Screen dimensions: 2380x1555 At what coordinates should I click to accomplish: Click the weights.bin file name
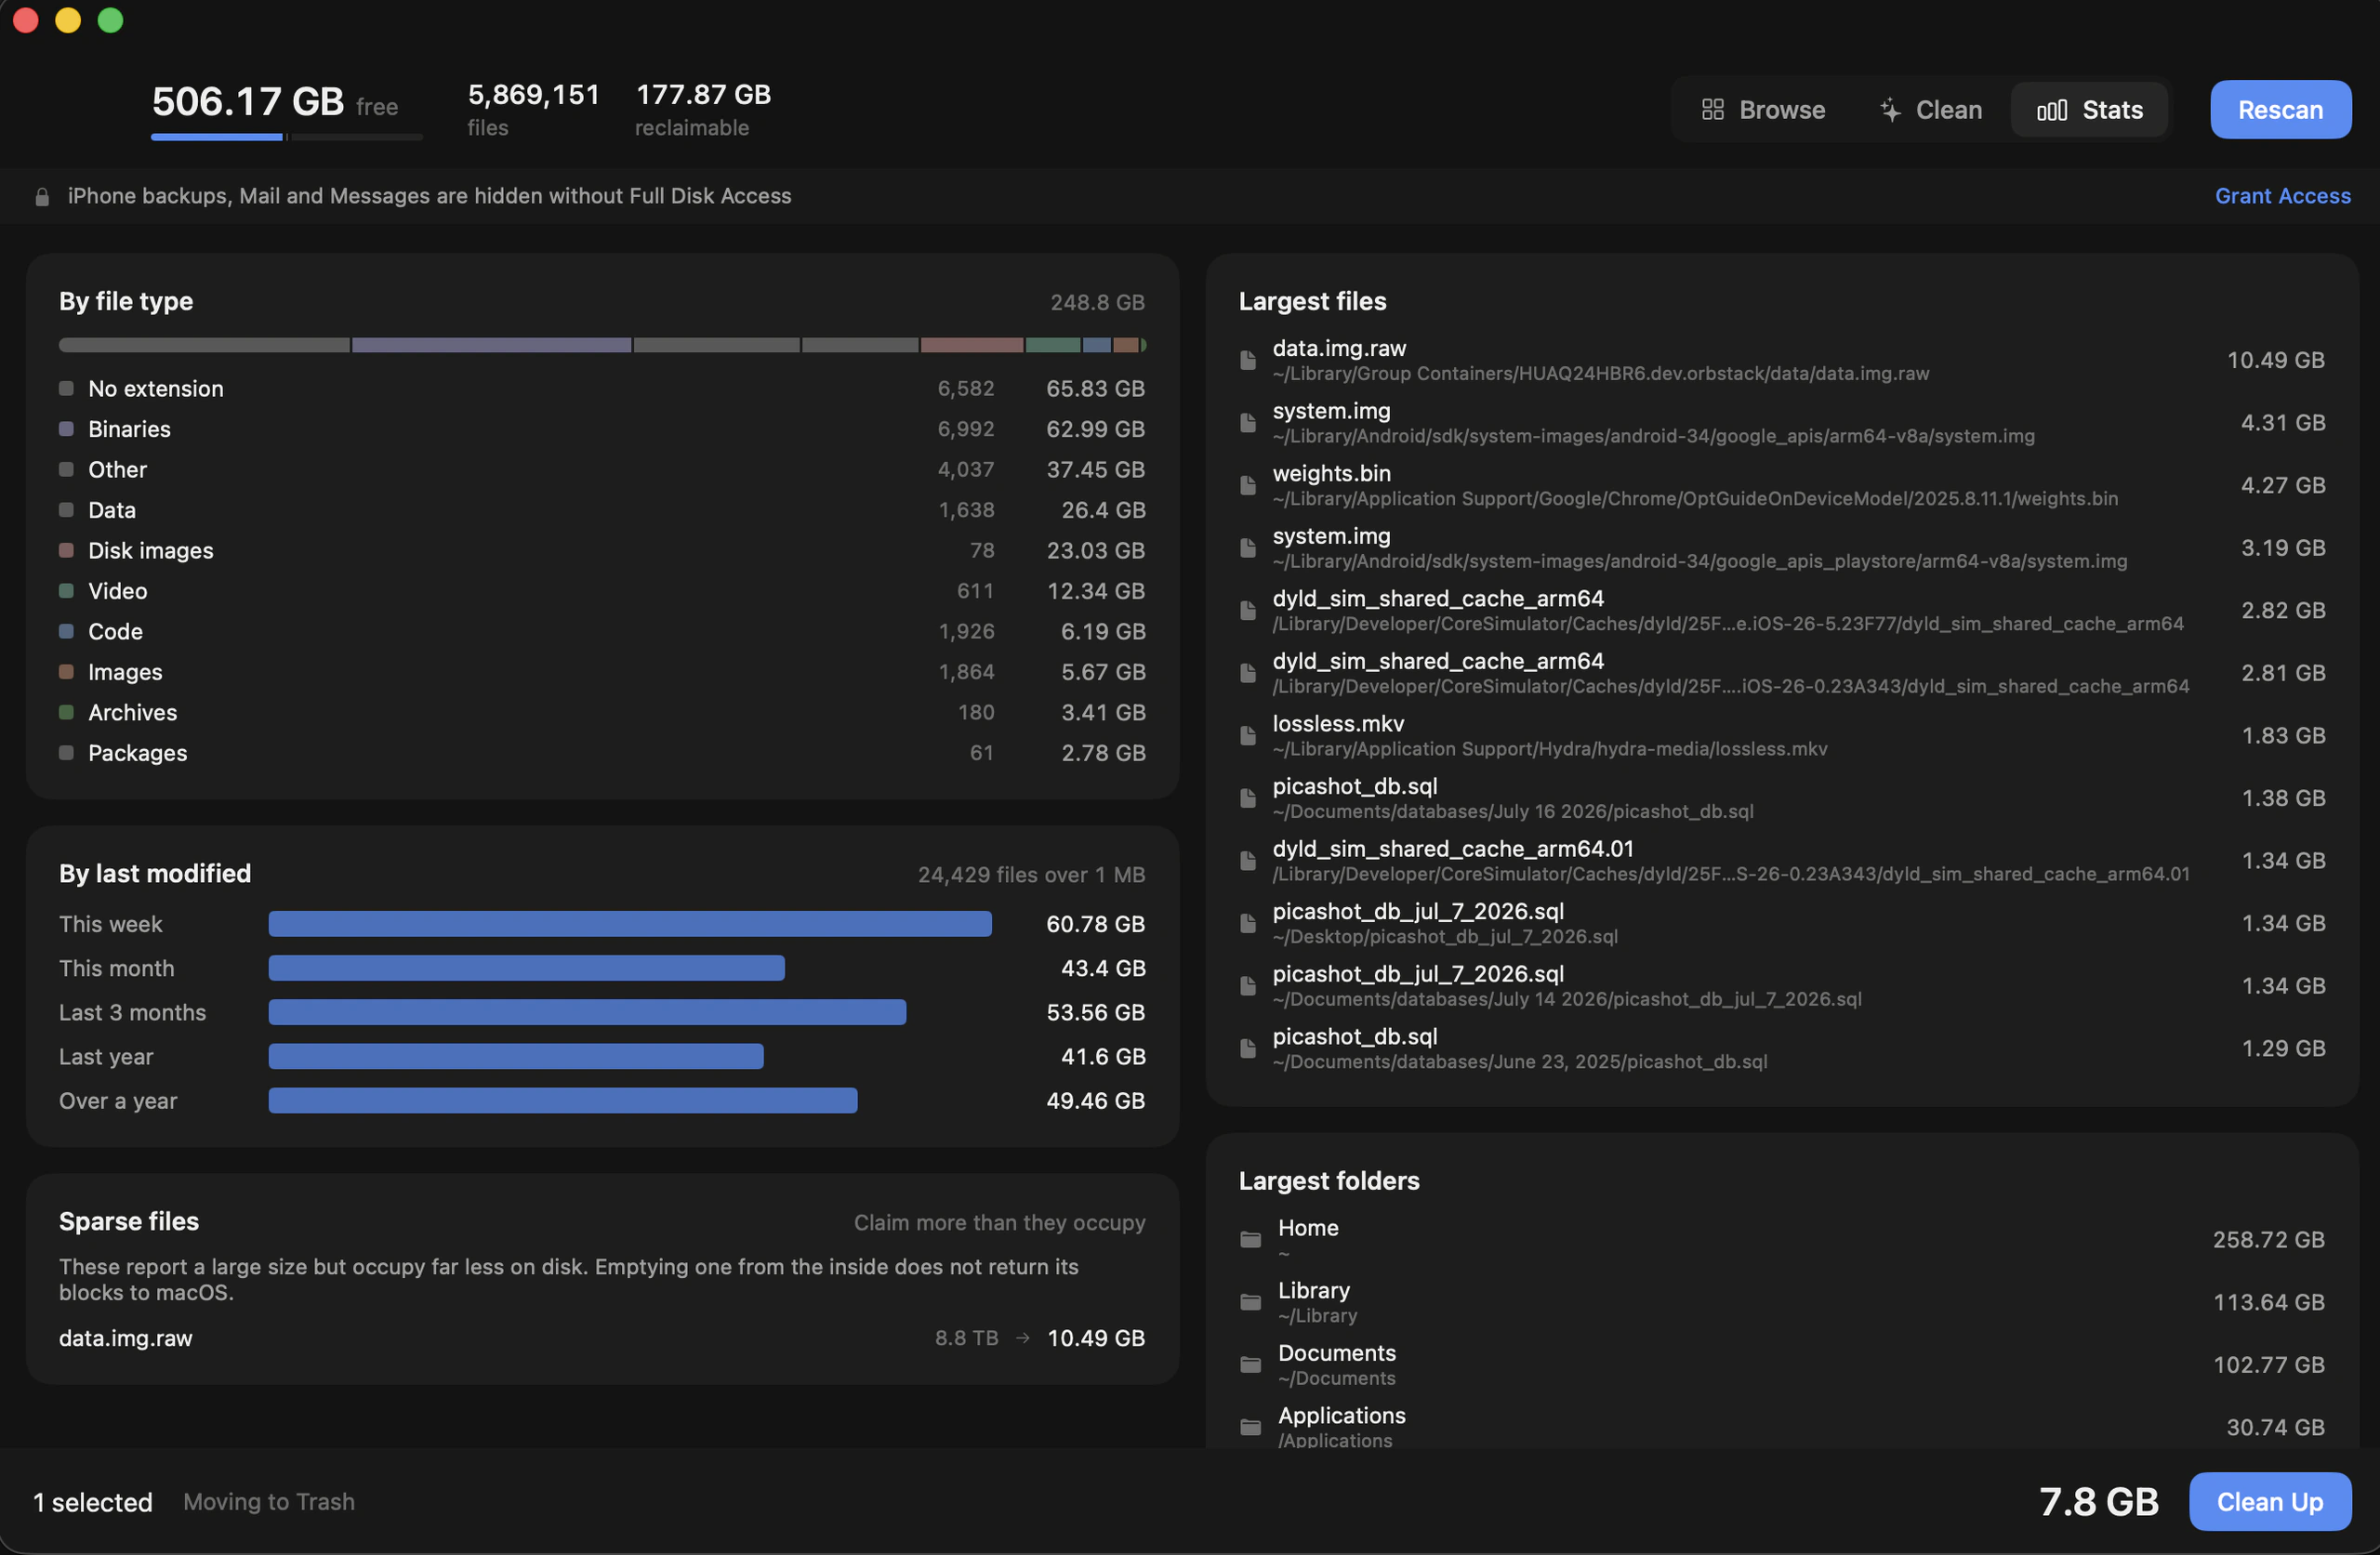pos(1331,474)
